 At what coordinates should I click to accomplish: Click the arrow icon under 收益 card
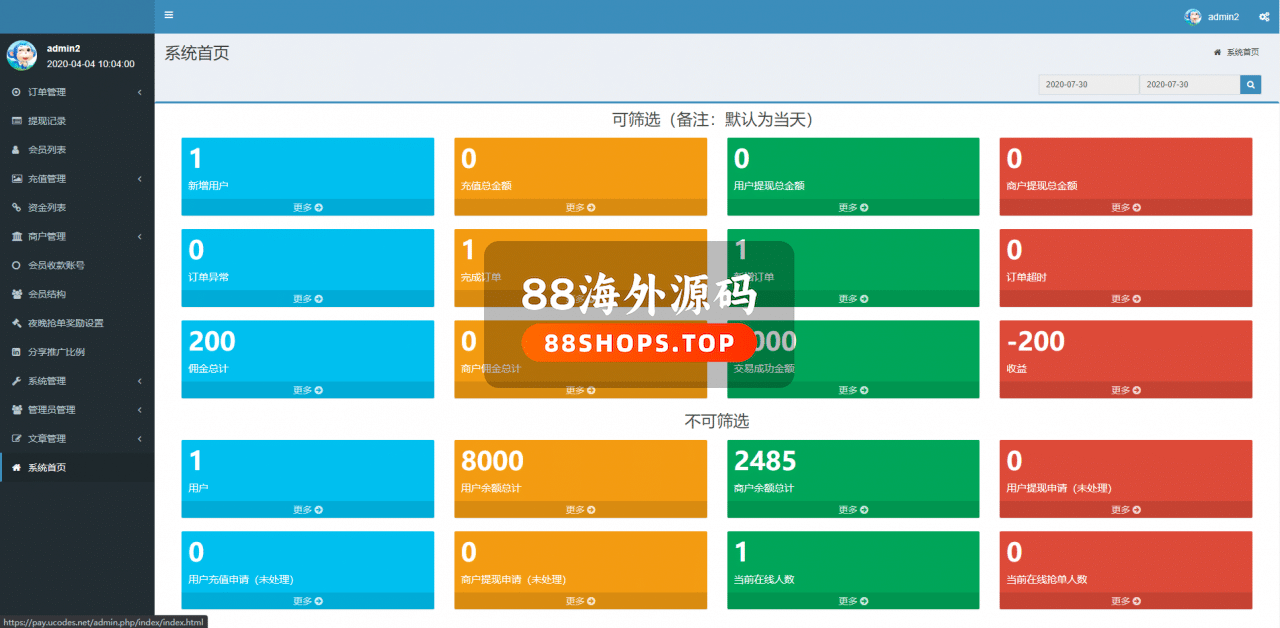(x=1137, y=391)
